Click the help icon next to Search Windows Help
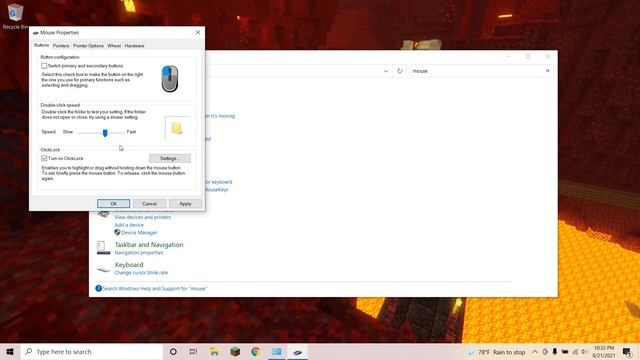The width and height of the screenshot is (640, 360). click(x=98, y=289)
